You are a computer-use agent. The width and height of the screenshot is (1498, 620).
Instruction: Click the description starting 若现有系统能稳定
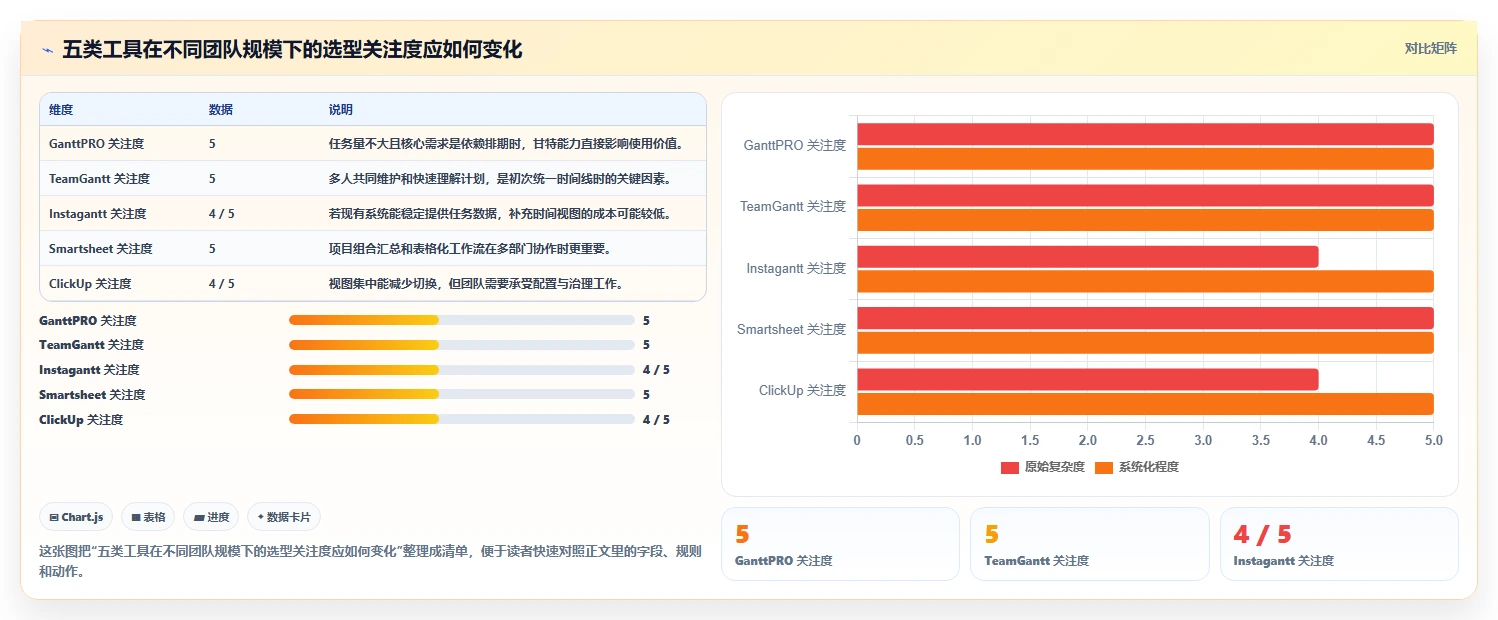point(500,214)
